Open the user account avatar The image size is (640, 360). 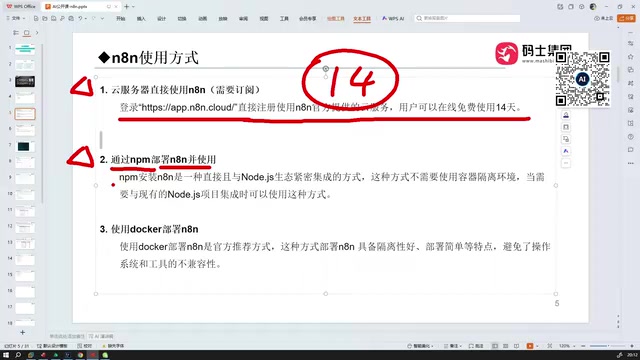pyautogui.click(x=593, y=7)
